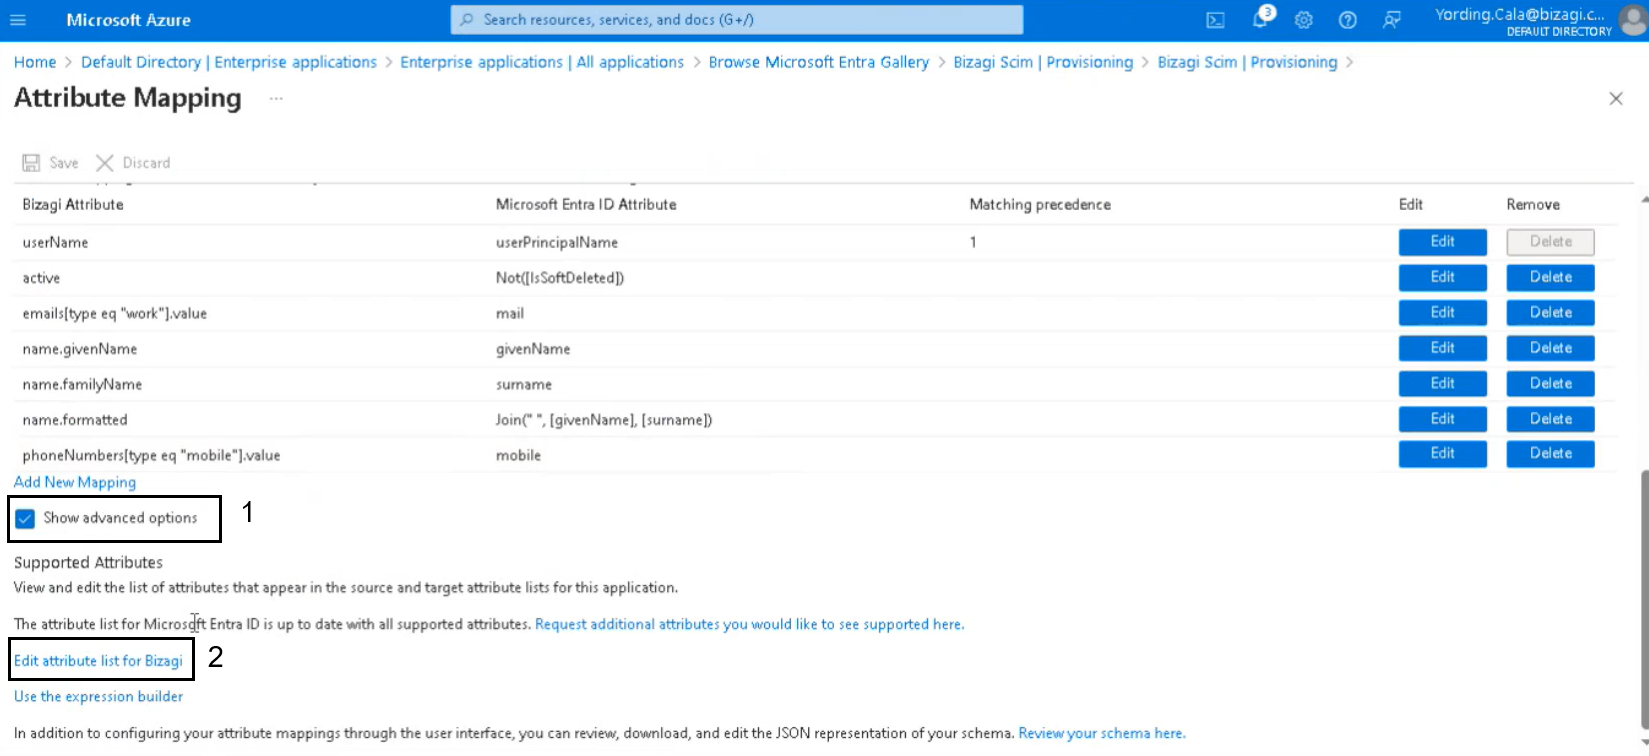1649x756 pixels.
Task: Click Request additional attributes link
Action: click(750, 624)
